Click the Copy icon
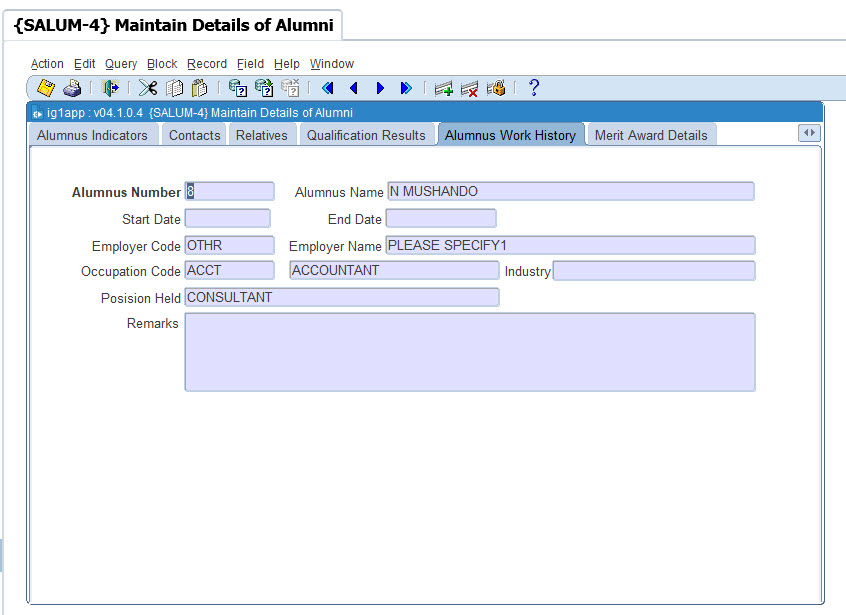846x615 pixels. [174, 88]
